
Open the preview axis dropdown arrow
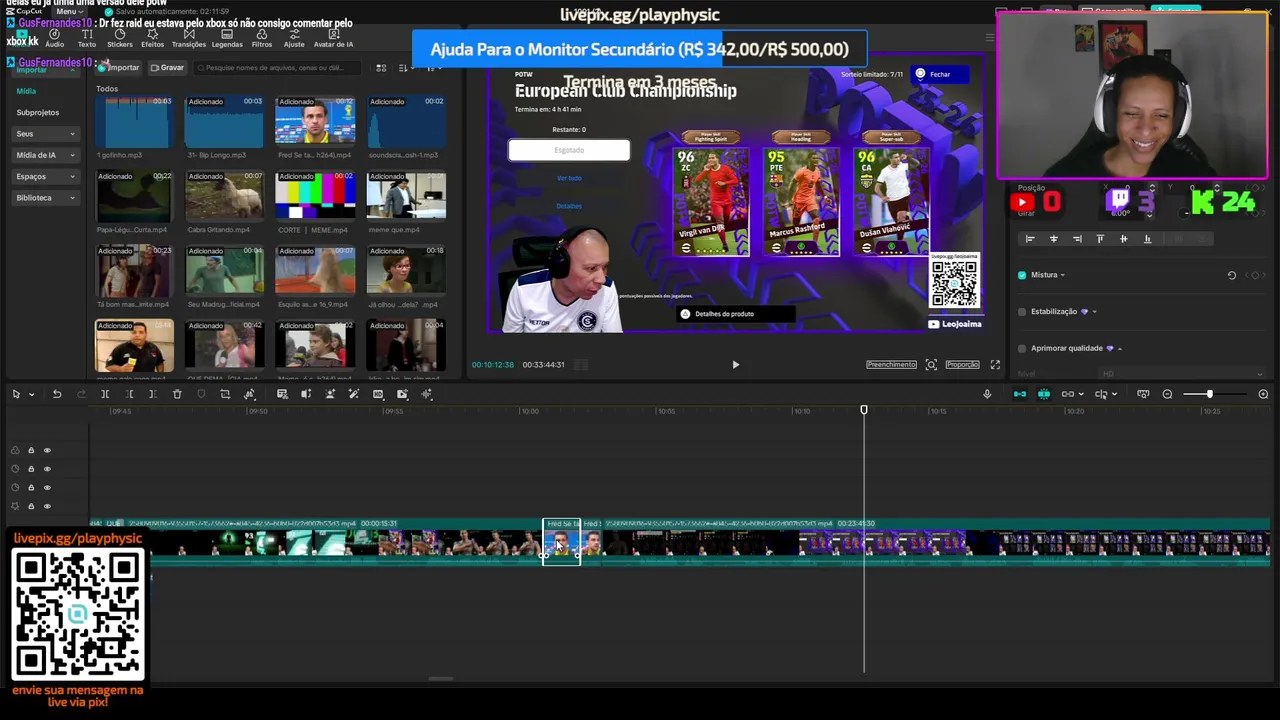[1115, 395]
